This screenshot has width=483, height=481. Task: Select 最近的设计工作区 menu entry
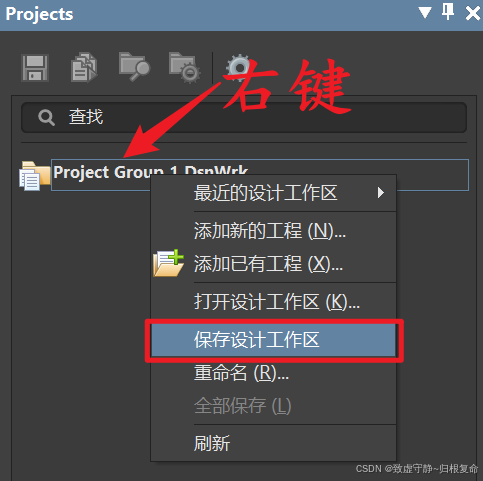click(x=273, y=193)
